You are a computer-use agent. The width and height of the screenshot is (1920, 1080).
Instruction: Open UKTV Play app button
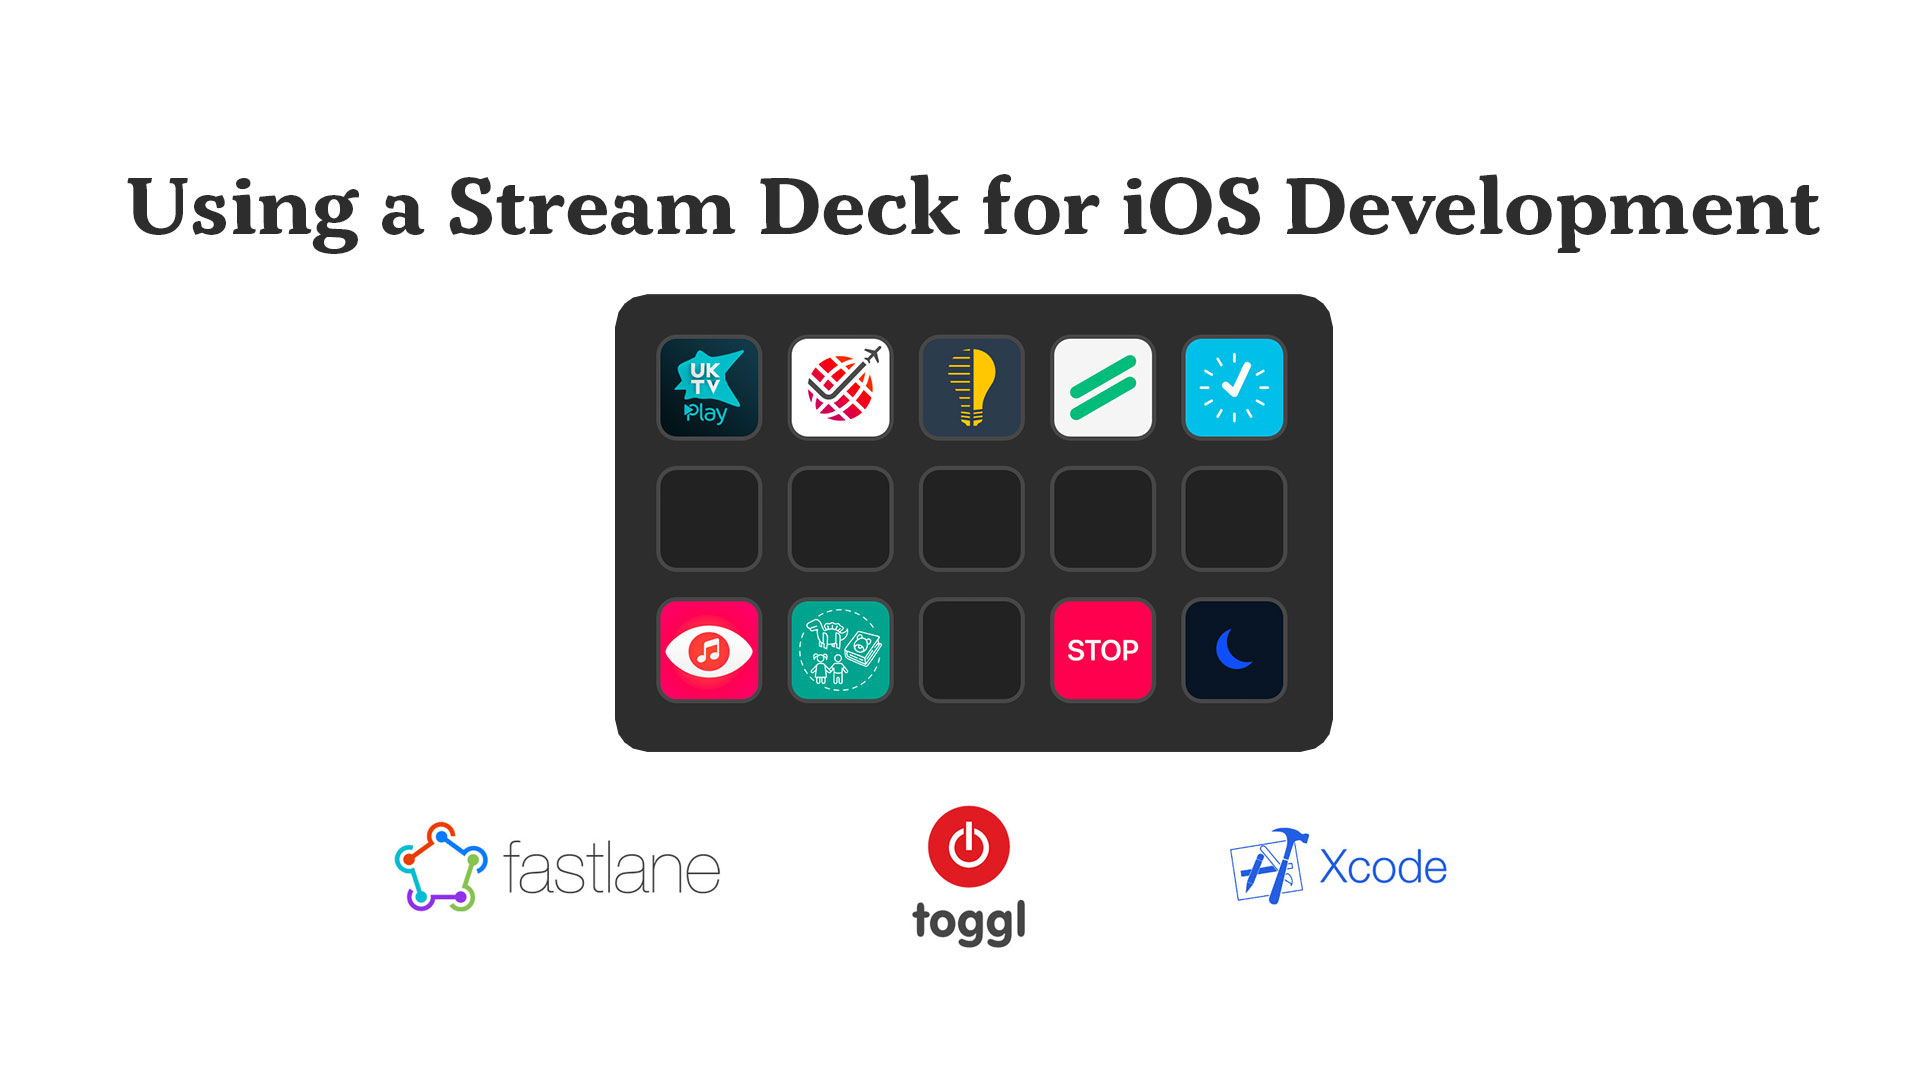(x=709, y=386)
